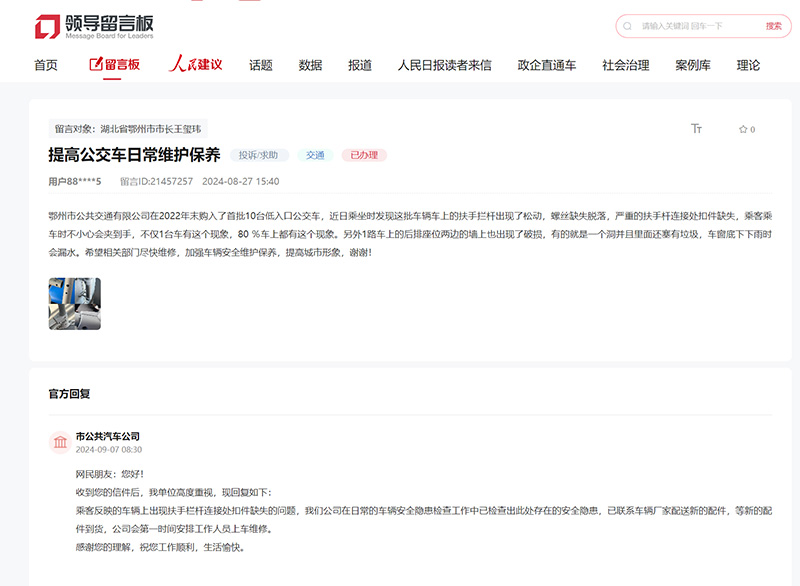800x586 pixels.
Task: Switch to the 案例库 tab
Action: pos(694,64)
